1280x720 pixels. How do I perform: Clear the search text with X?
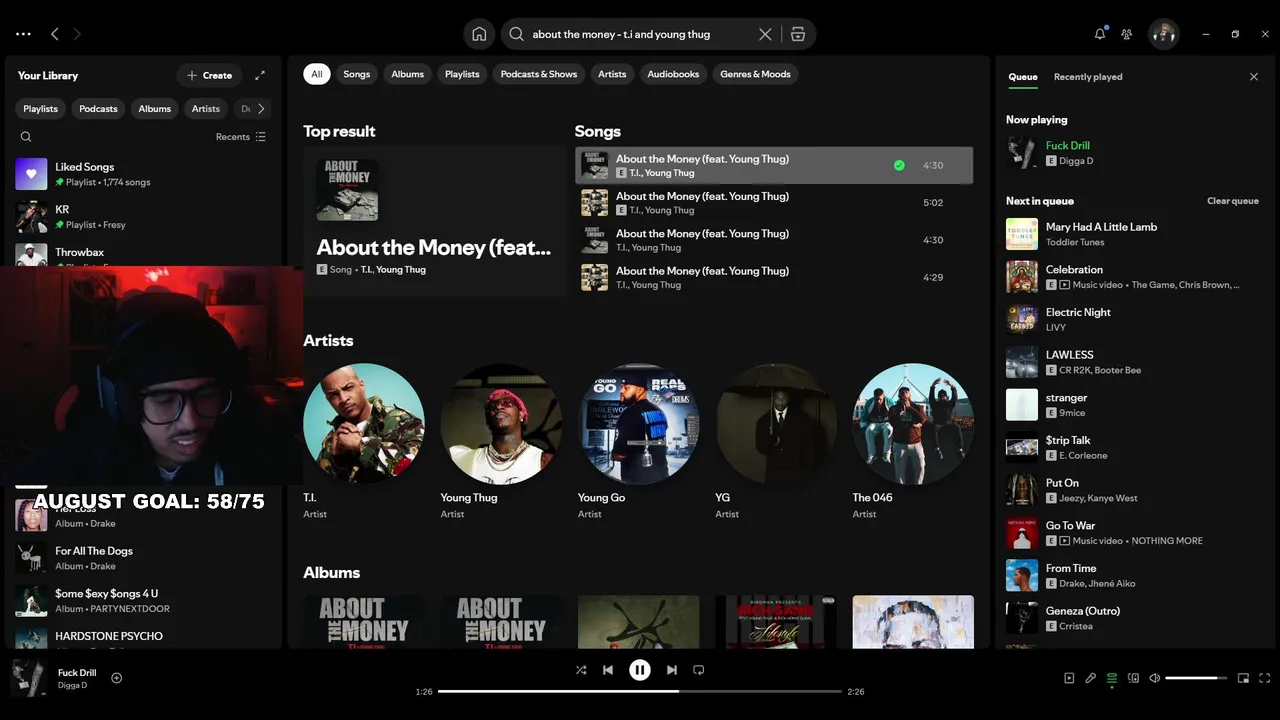click(x=765, y=34)
